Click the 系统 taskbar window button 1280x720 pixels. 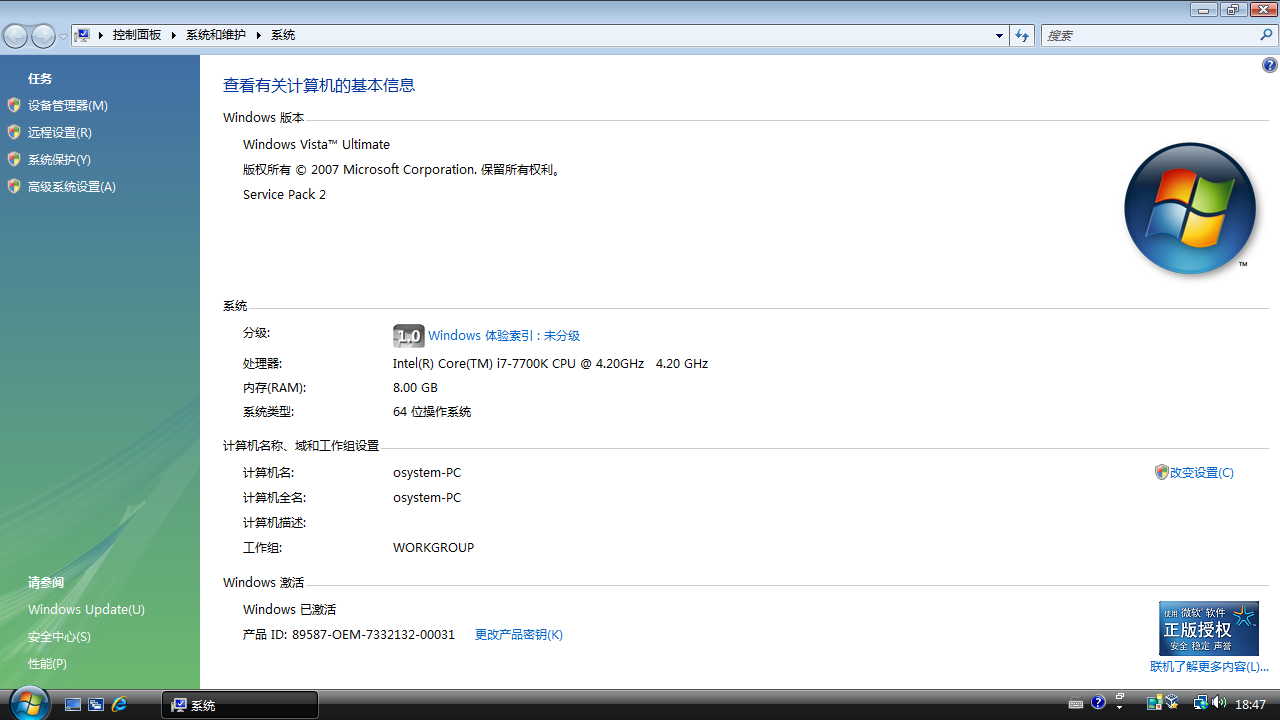[x=240, y=705]
